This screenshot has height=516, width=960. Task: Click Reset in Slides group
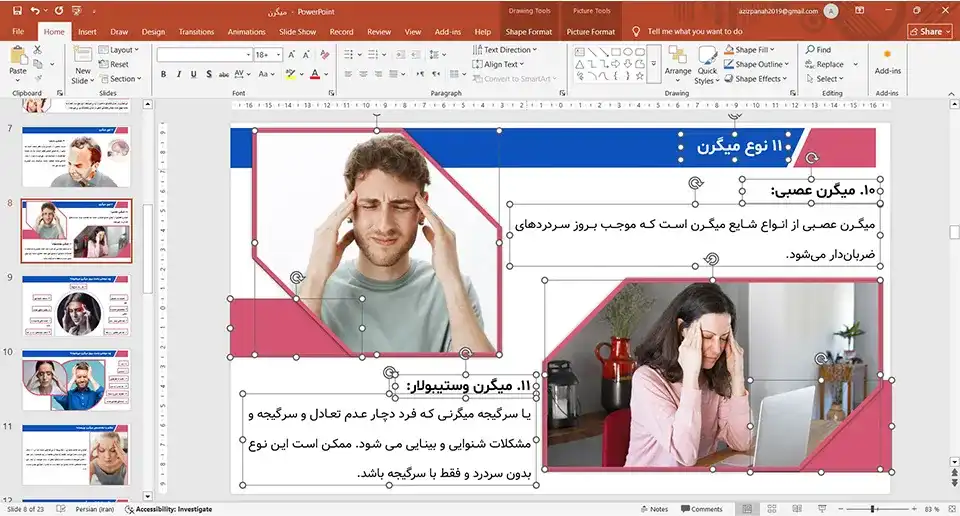click(x=114, y=64)
